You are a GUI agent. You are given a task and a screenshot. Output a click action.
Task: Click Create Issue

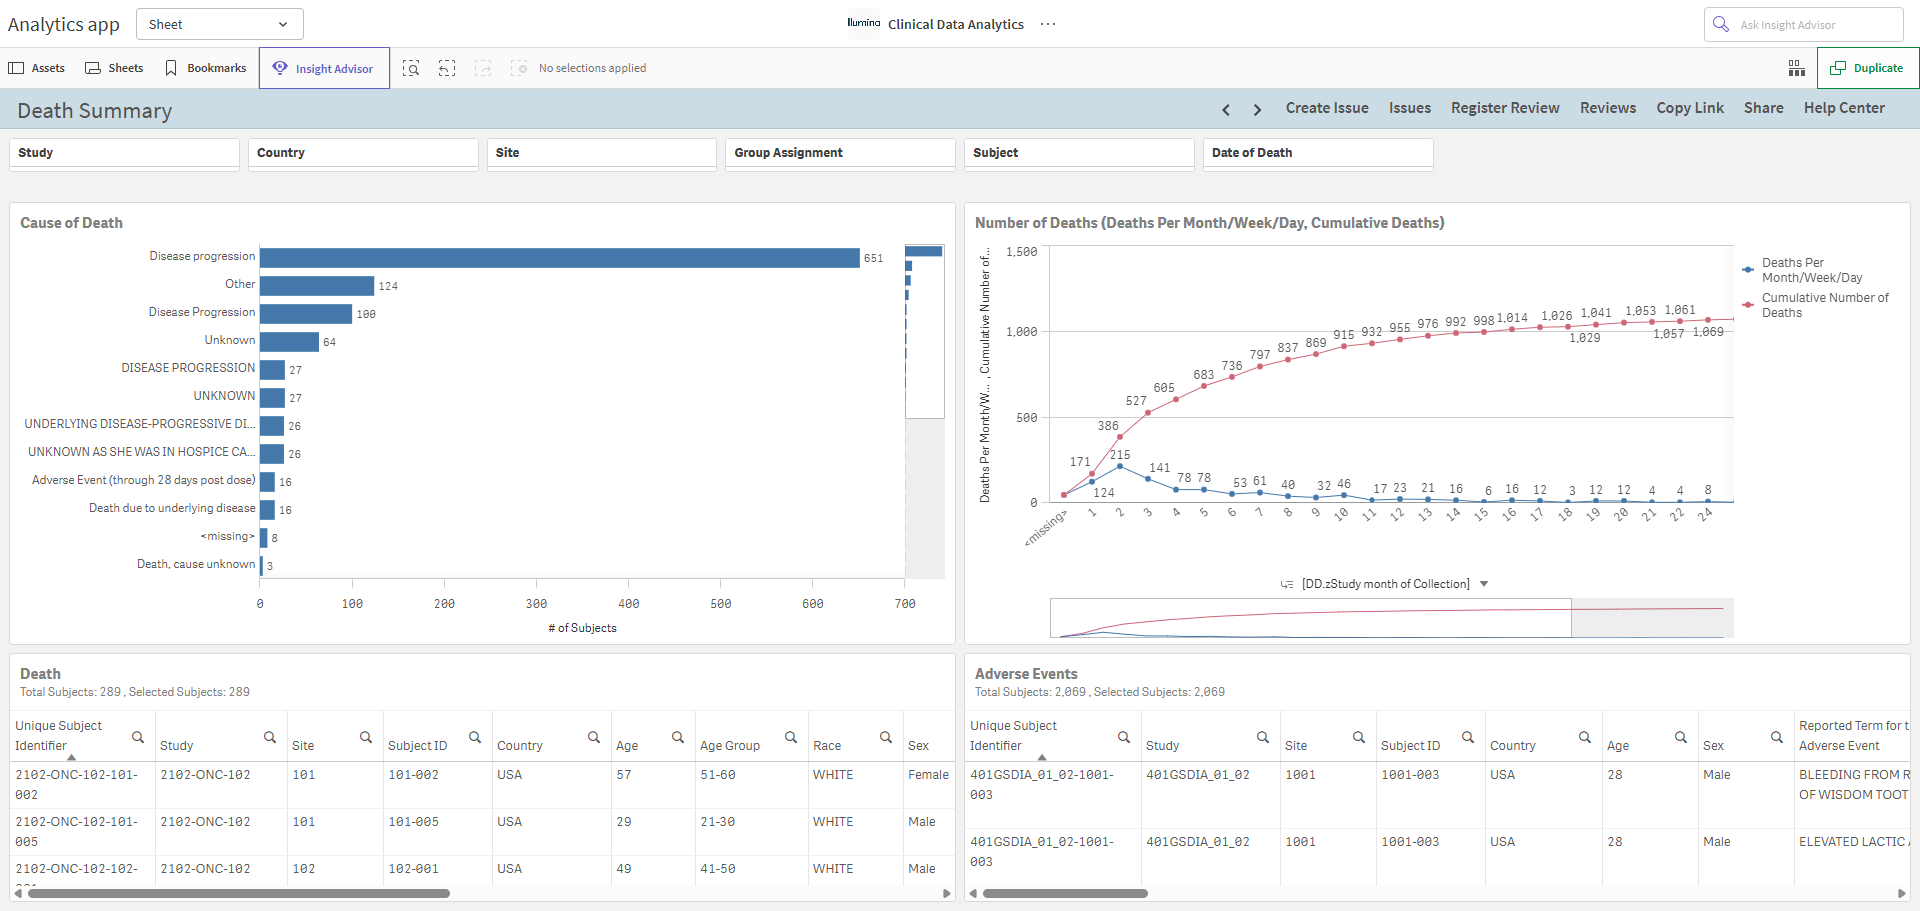point(1327,108)
